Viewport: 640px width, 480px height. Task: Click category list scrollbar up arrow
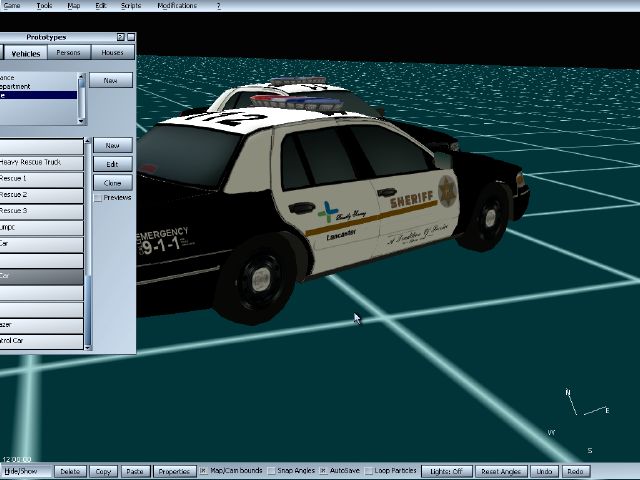81,76
